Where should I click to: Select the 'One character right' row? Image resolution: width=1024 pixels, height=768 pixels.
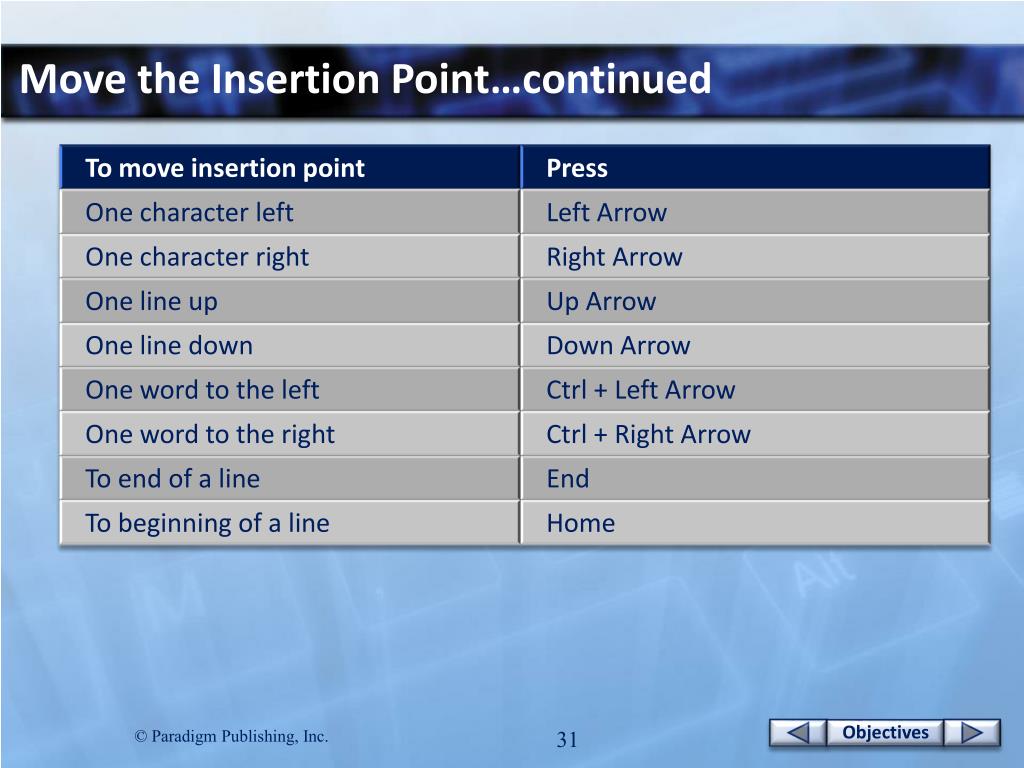tap(525, 257)
